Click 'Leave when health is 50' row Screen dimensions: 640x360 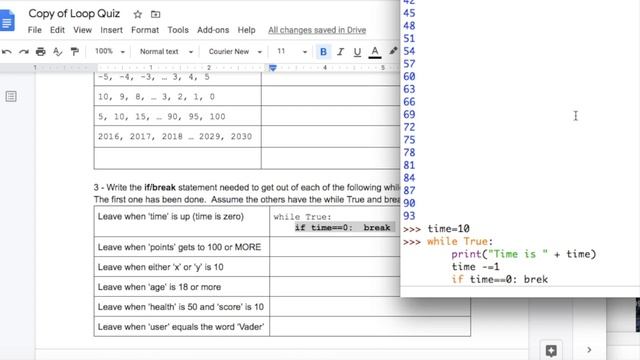[x=182, y=307]
